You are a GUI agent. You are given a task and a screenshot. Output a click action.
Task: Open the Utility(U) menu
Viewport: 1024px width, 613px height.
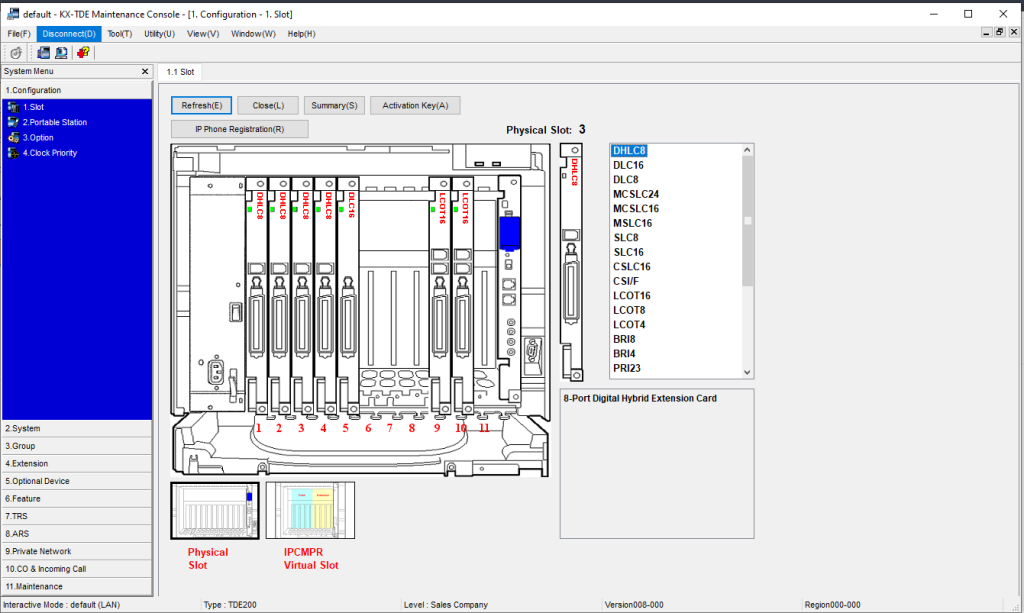click(x=159, y=34)
